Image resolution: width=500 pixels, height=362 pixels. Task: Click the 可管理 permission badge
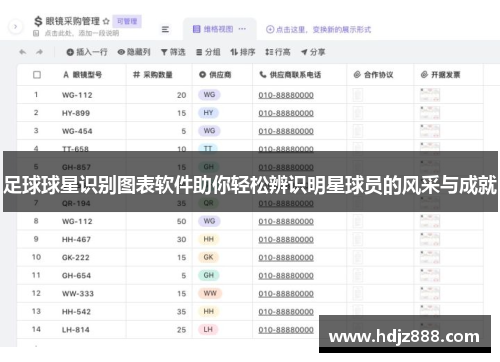[x=127, y=21]
